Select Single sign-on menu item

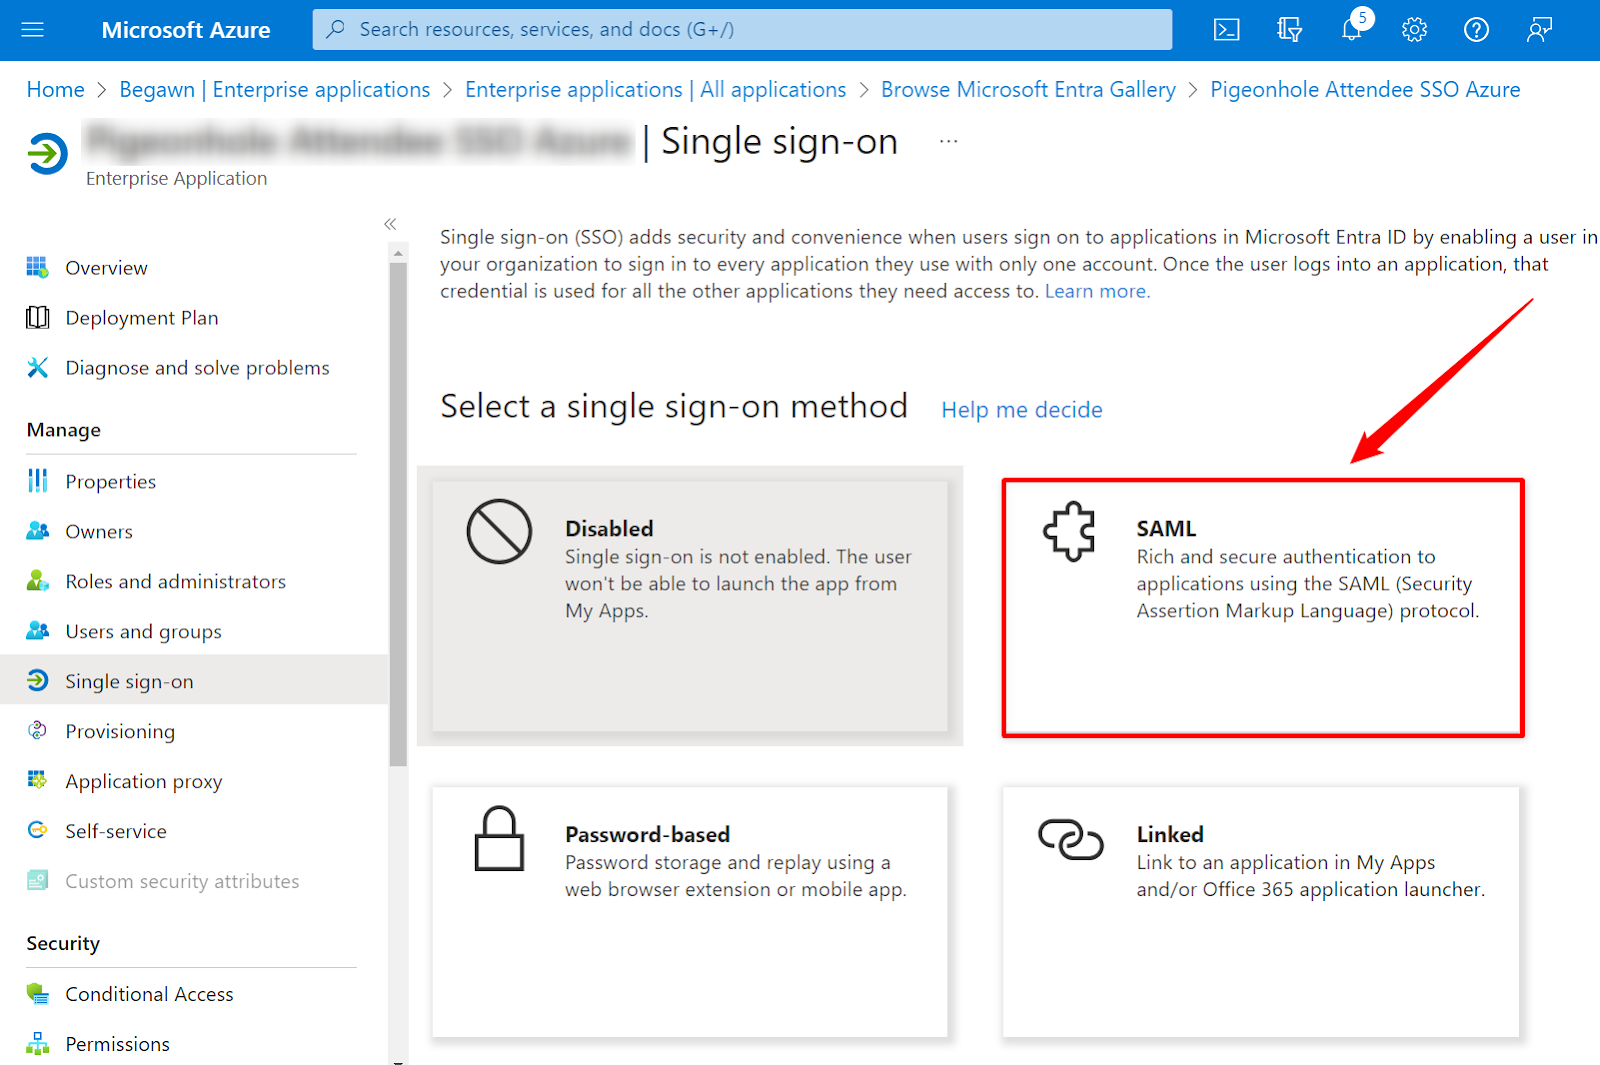pos(194,681)
